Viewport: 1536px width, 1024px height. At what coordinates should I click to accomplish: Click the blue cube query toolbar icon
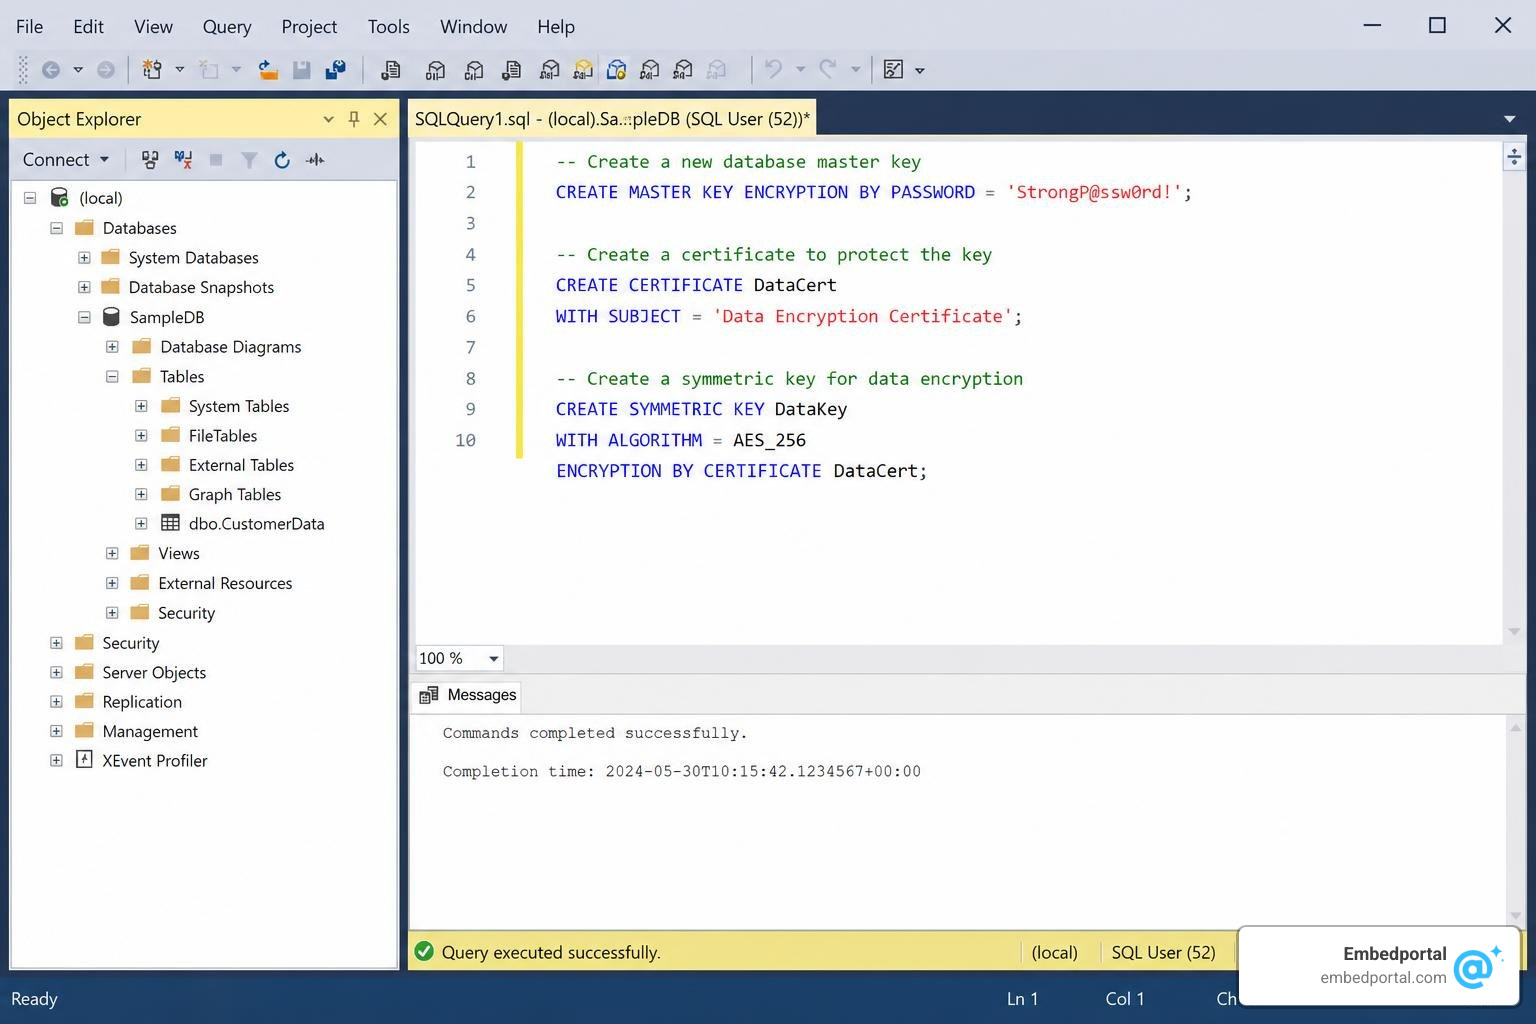(617, 70)
